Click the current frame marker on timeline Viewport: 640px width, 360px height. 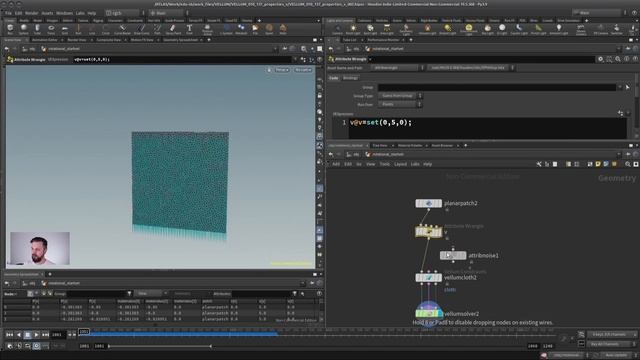(x=84, y=331)
